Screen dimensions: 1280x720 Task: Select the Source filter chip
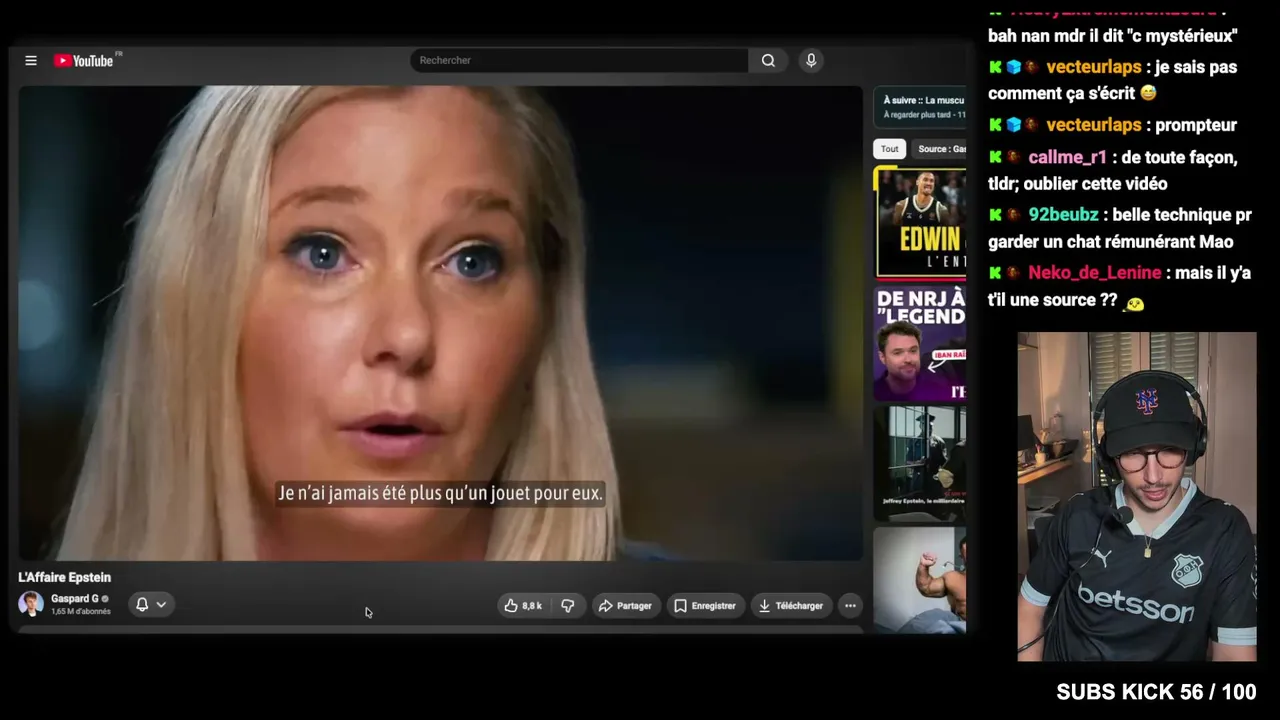(x=940, y=149)
